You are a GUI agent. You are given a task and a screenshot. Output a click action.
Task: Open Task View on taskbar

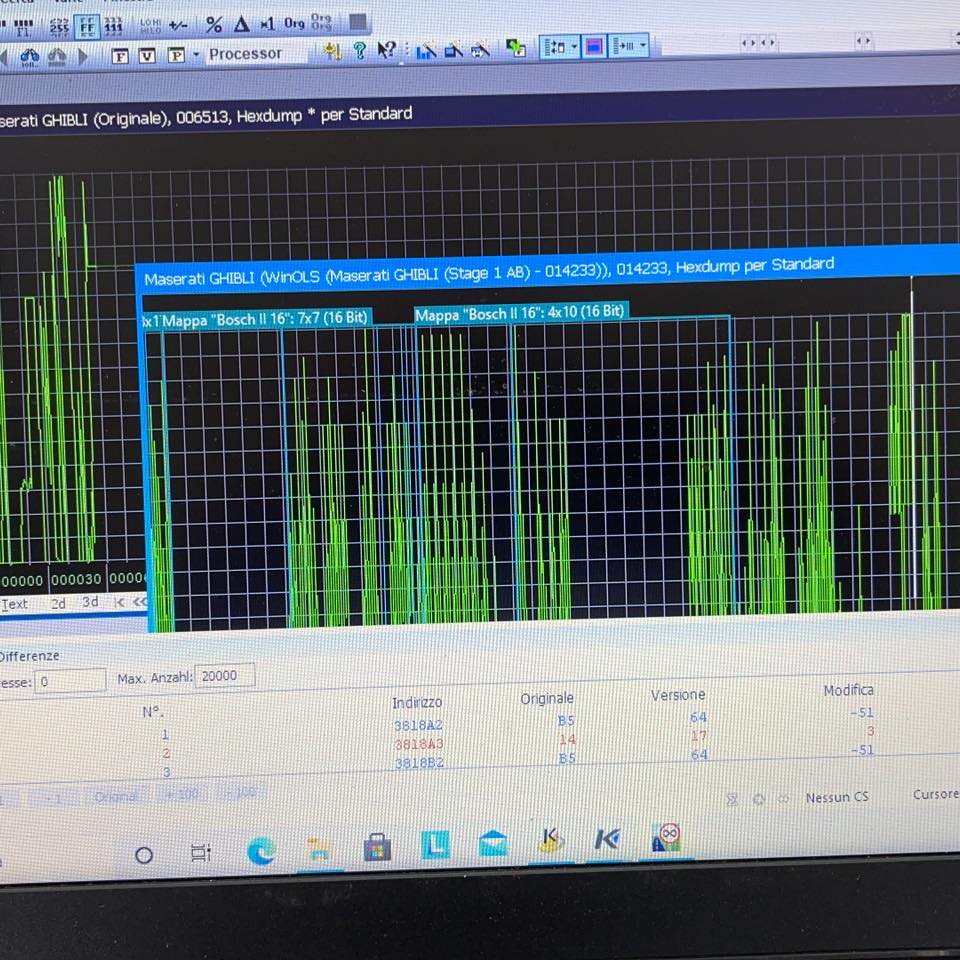pyautogui.click(x=200, y=852)
